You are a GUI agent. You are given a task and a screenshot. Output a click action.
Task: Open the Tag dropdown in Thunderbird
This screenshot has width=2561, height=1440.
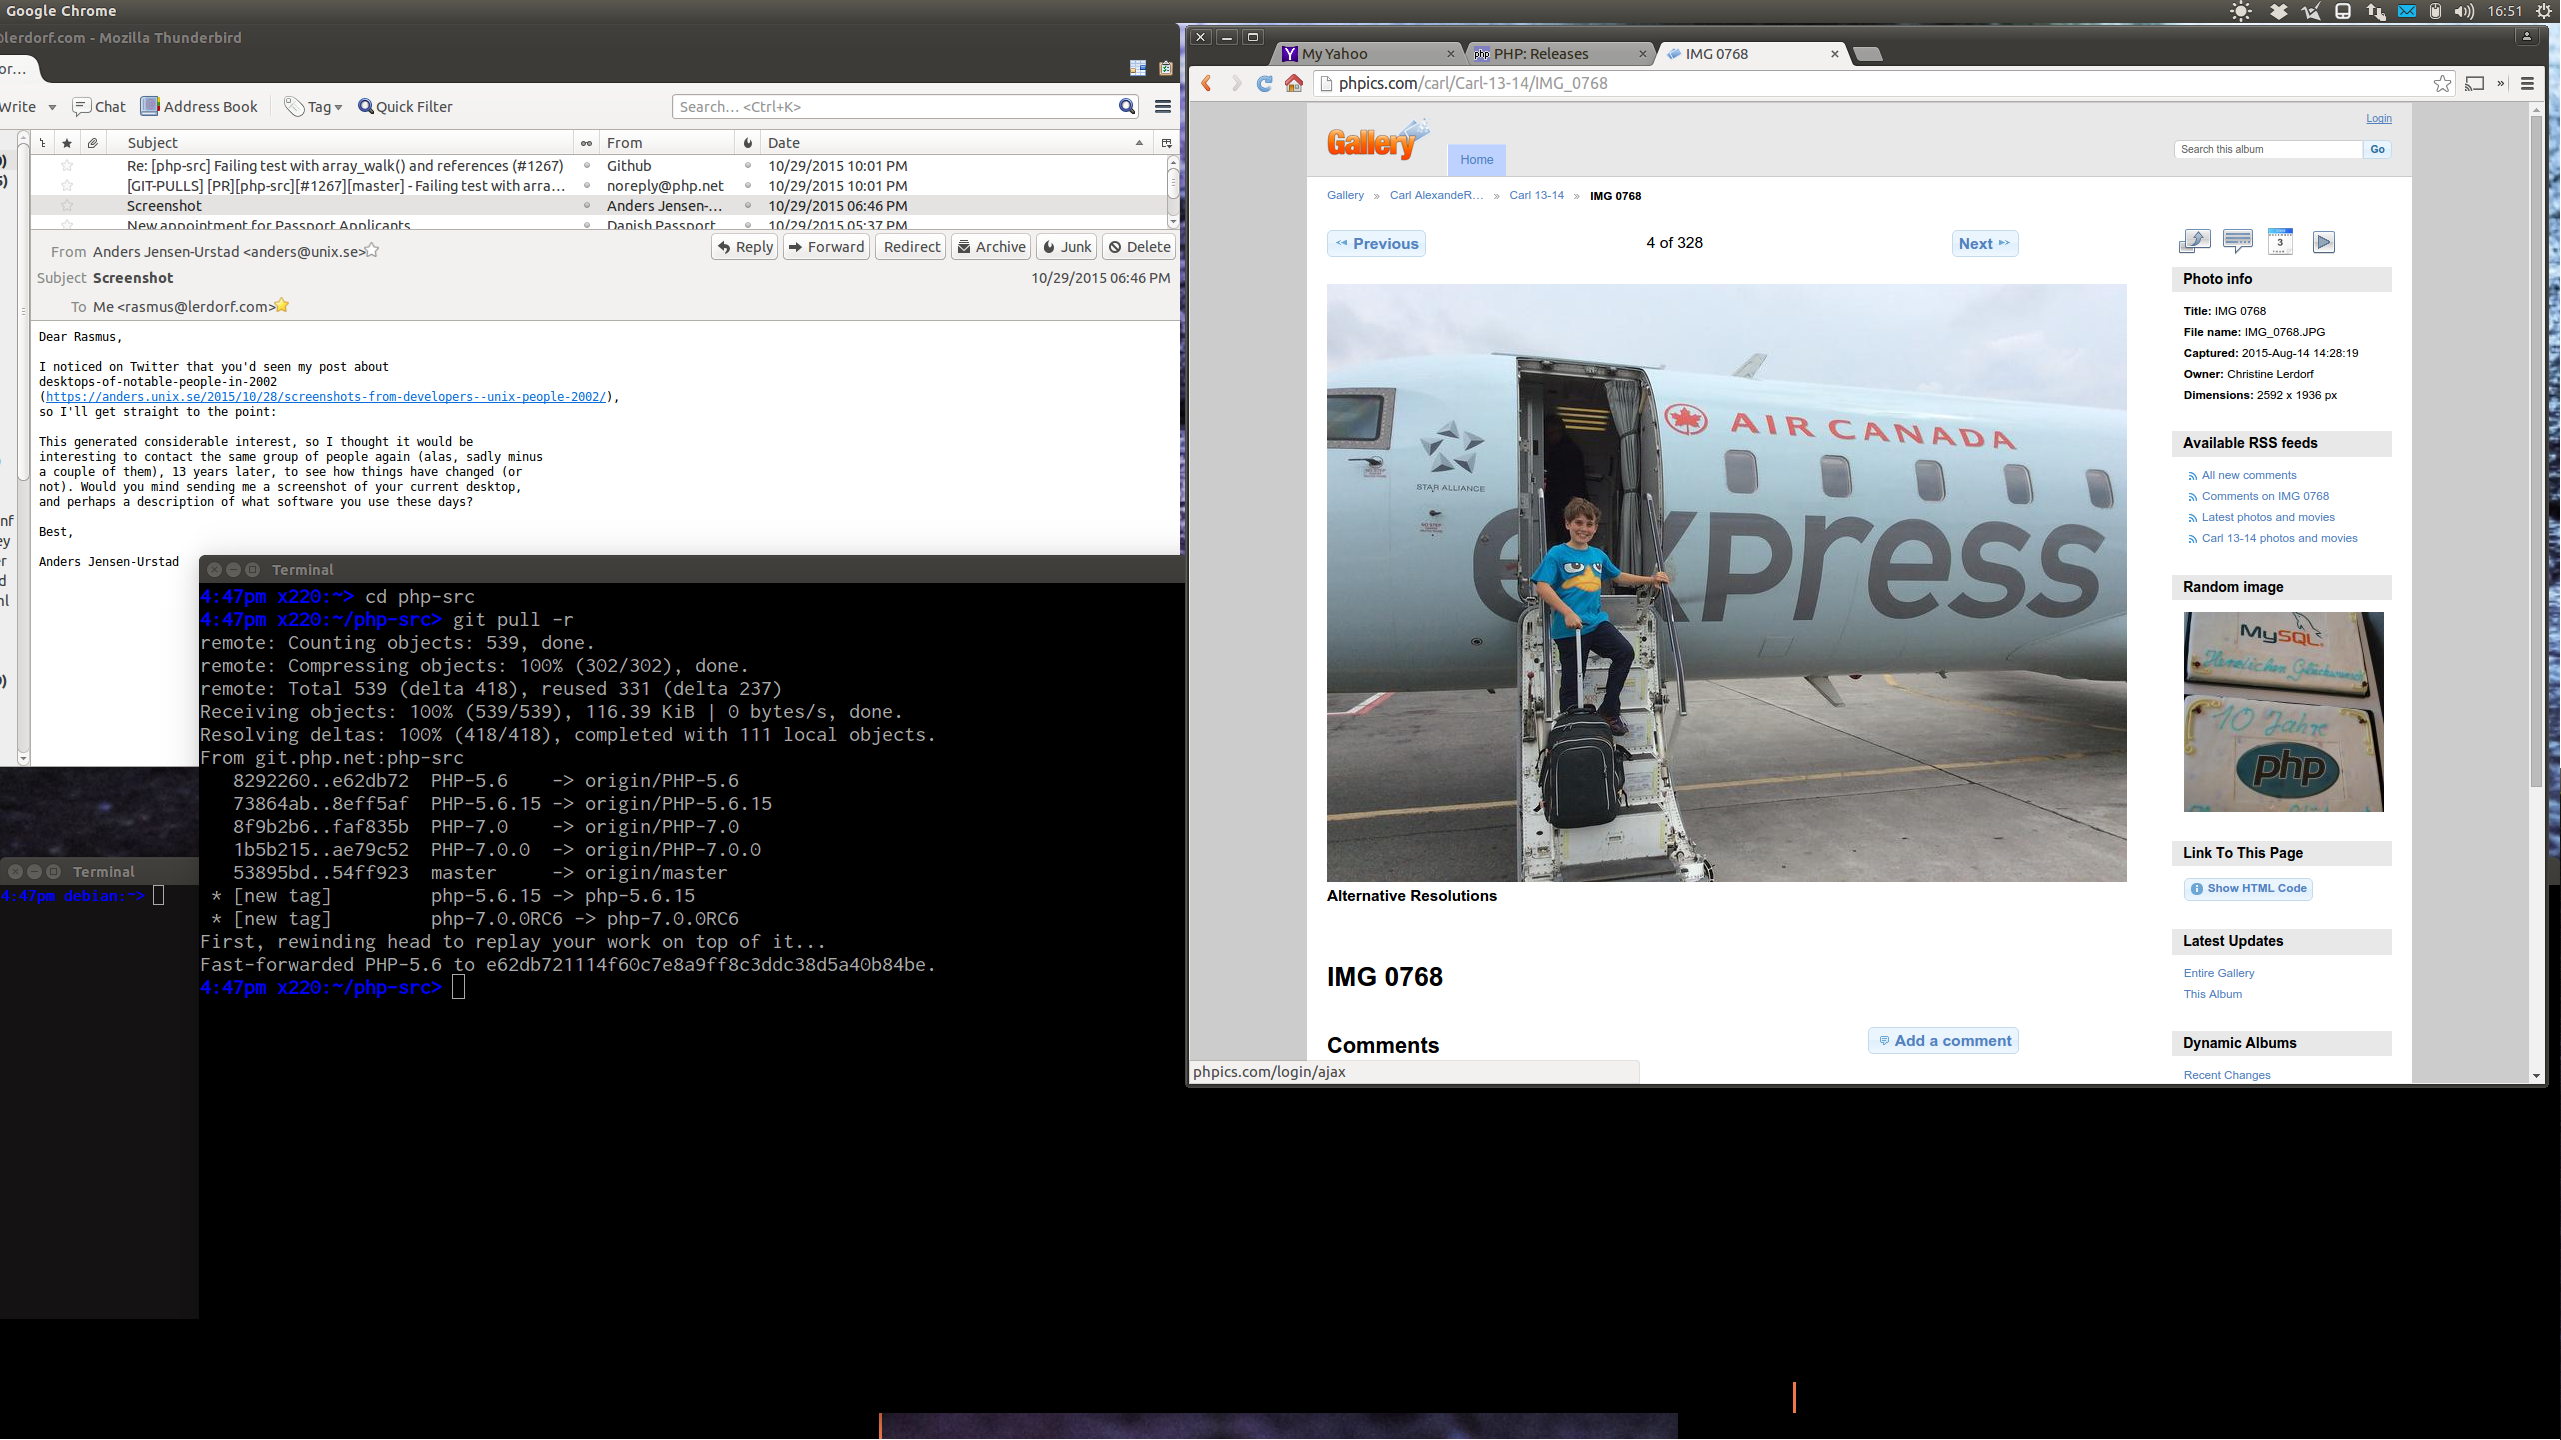pos(313,106)
